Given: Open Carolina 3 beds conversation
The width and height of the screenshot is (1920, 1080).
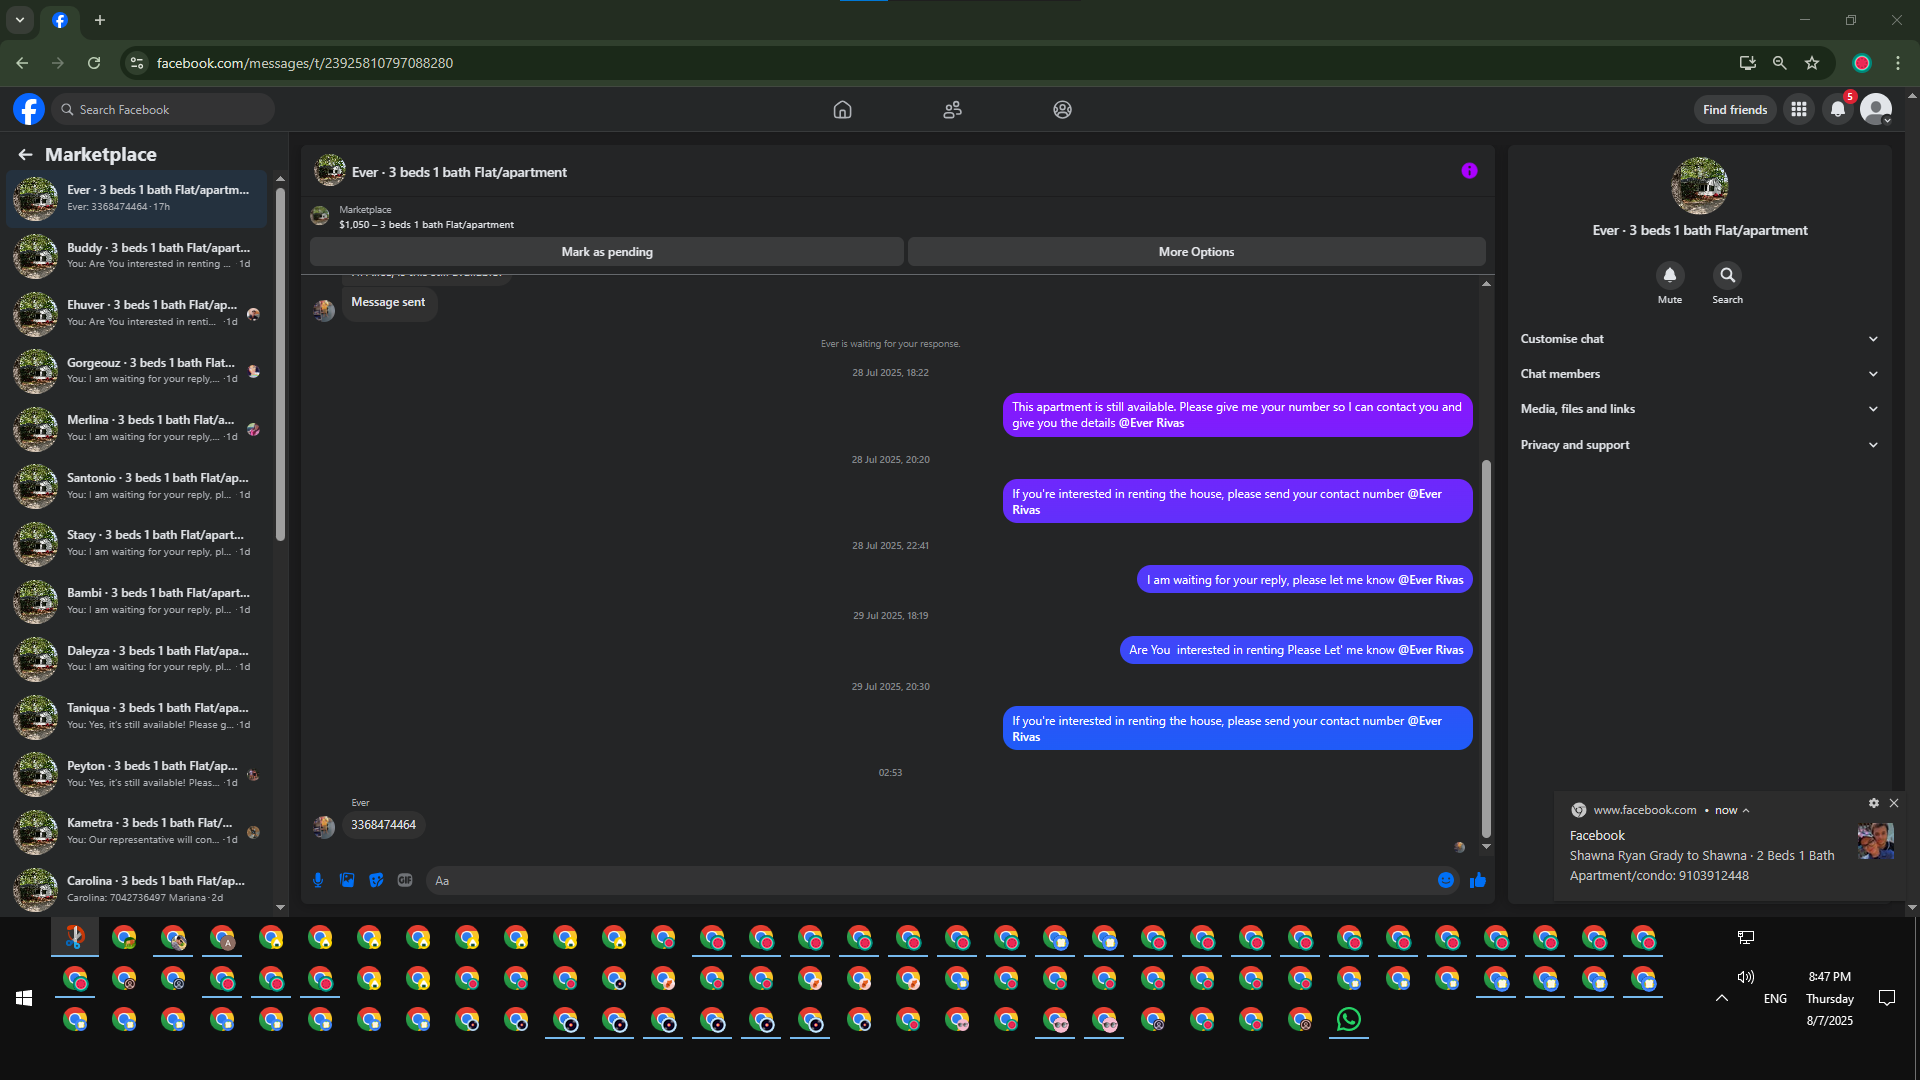Looking at the screenshot, I should point(137,889).
